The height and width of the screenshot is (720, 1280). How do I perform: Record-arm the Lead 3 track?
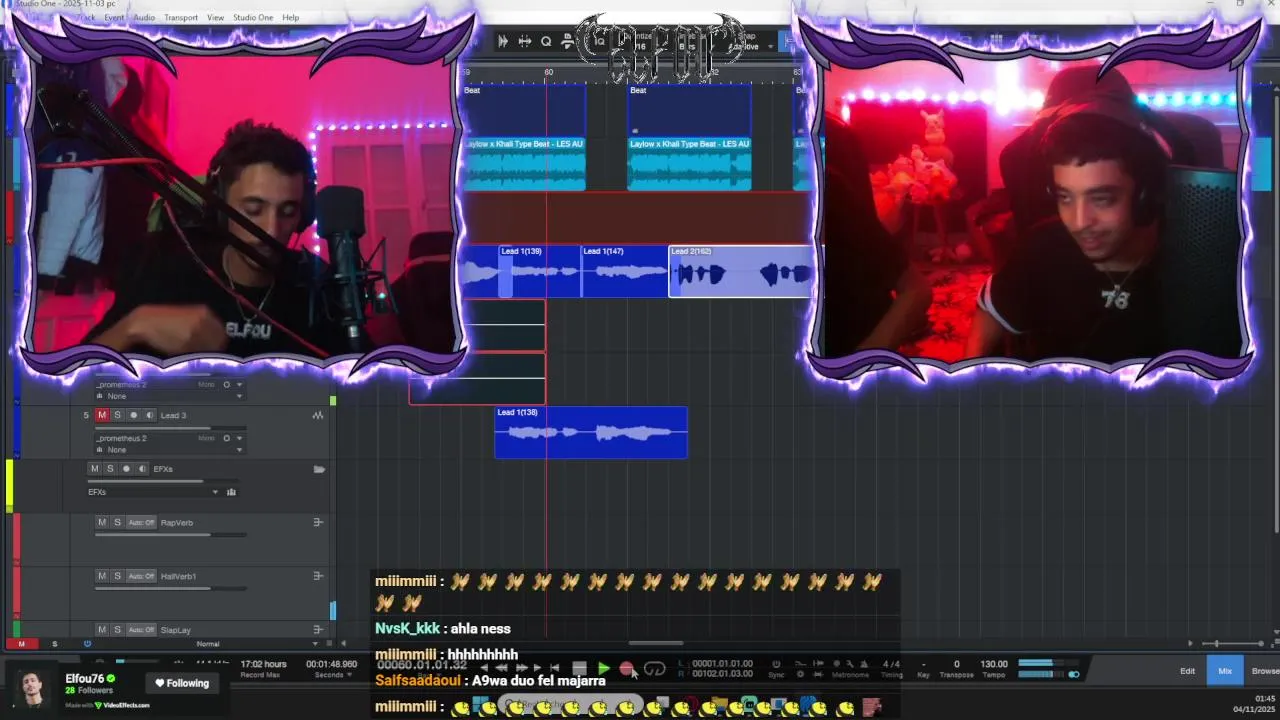[133, 415]
